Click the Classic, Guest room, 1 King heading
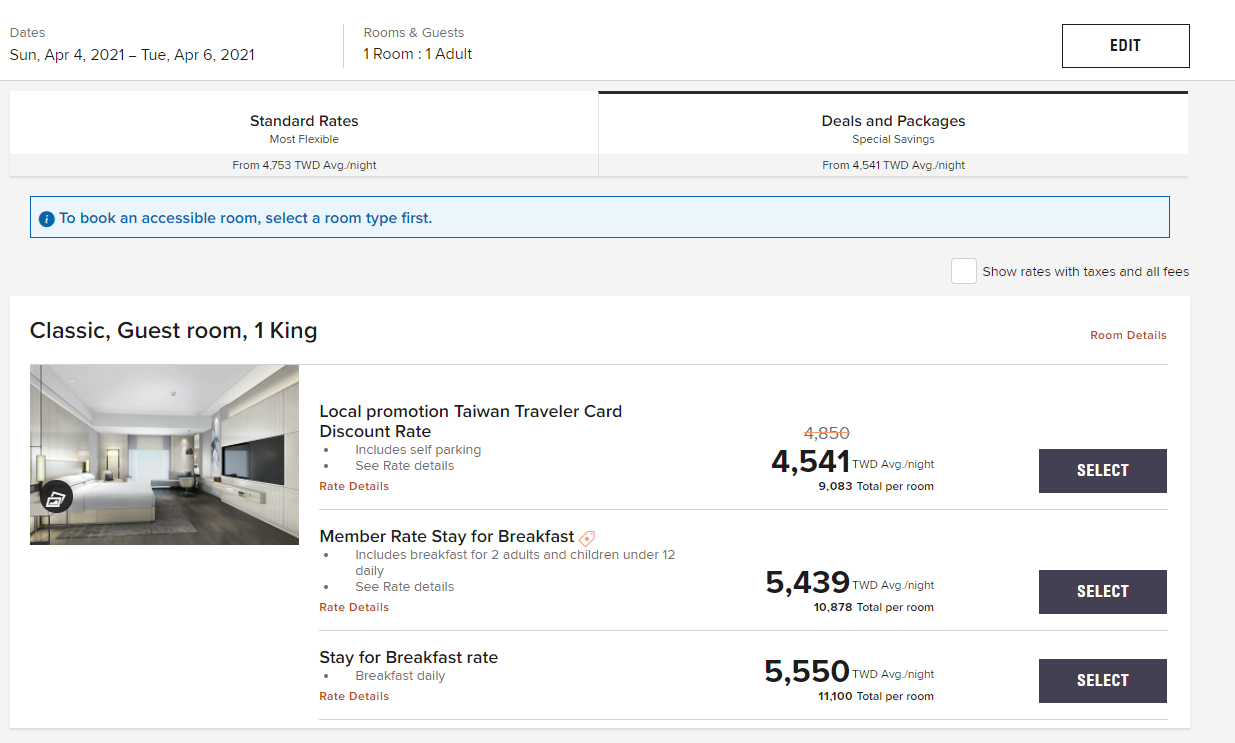 pos(174,331)
